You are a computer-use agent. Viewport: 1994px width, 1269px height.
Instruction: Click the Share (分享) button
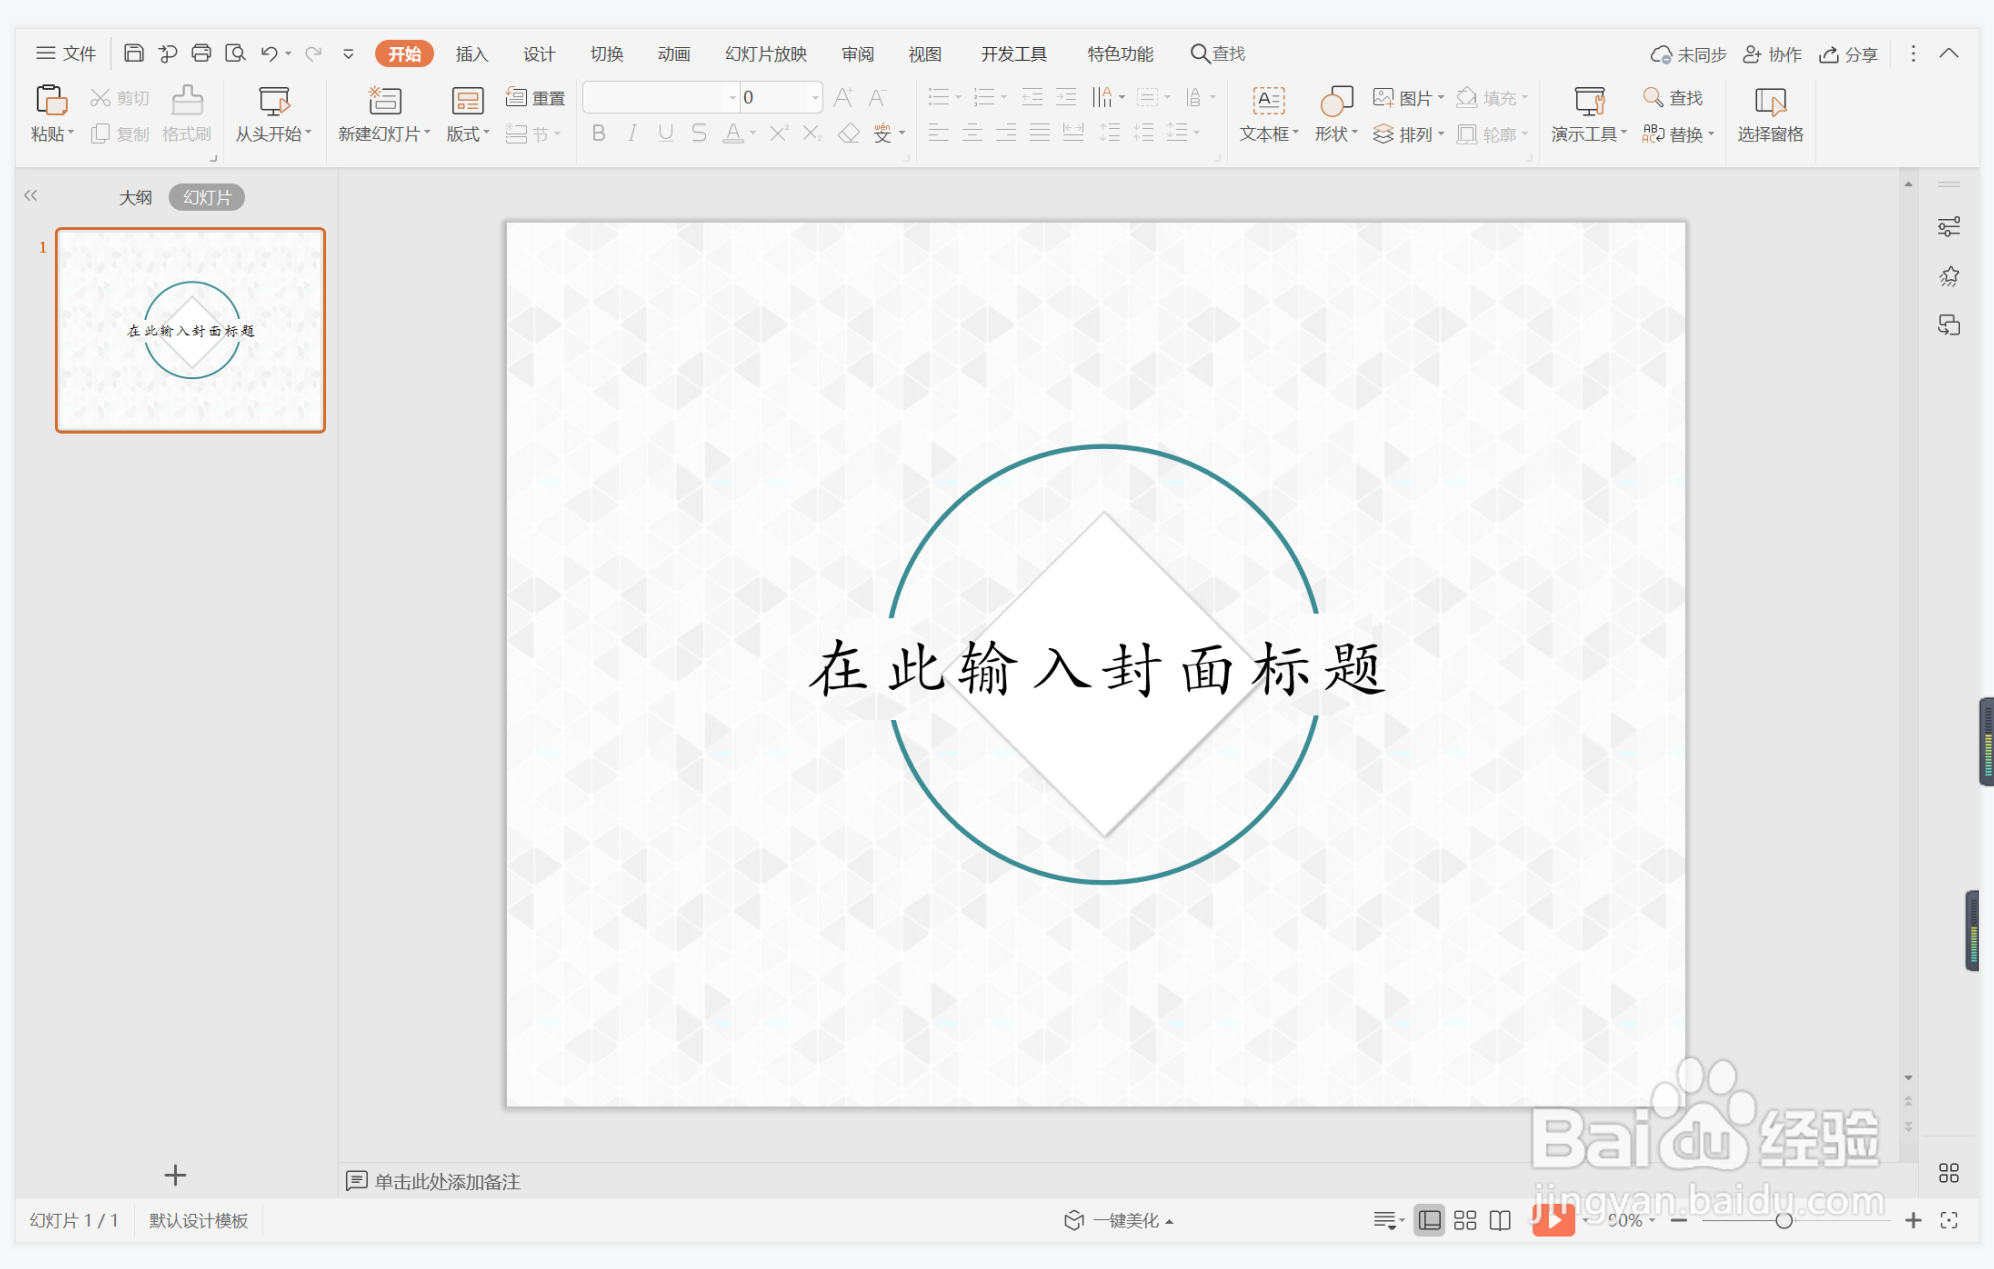pyautogui.click(x=1848, y=54)
